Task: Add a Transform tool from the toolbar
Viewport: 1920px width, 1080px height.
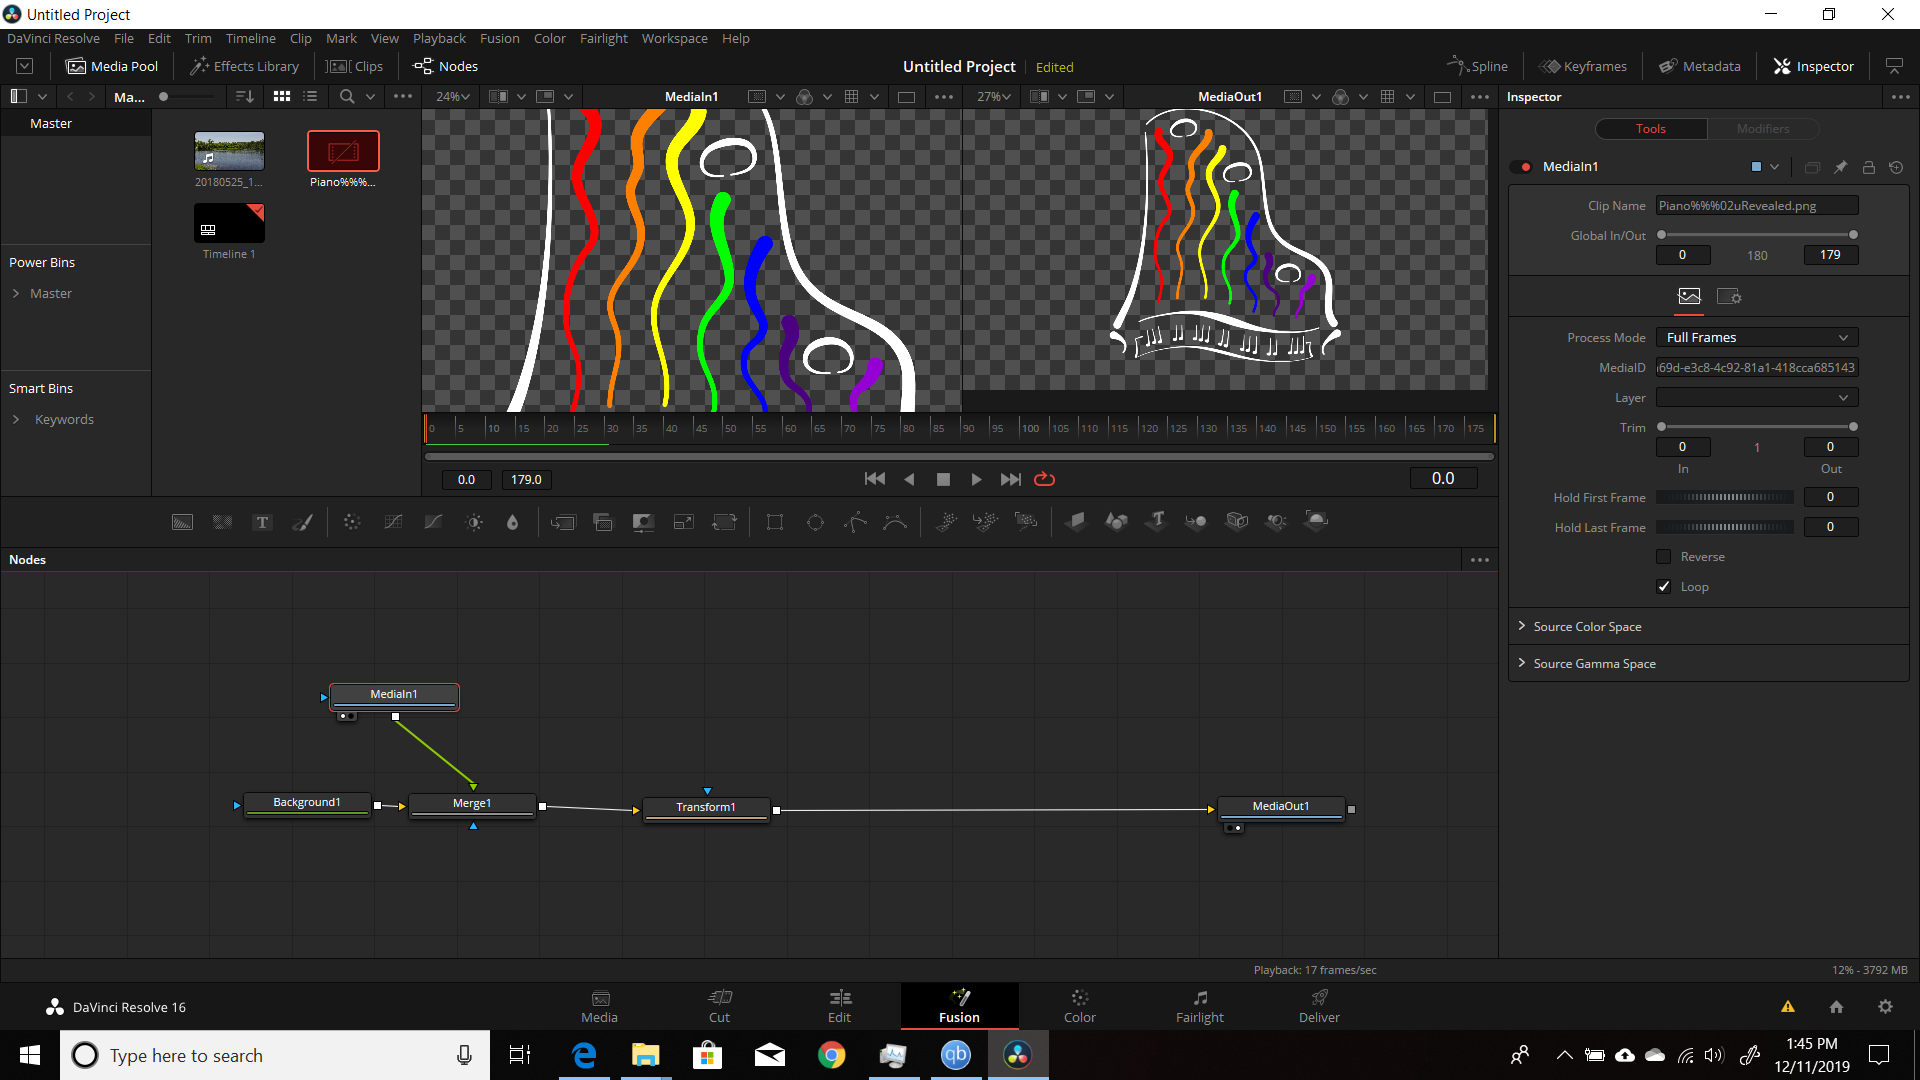Action: [724, 522]
